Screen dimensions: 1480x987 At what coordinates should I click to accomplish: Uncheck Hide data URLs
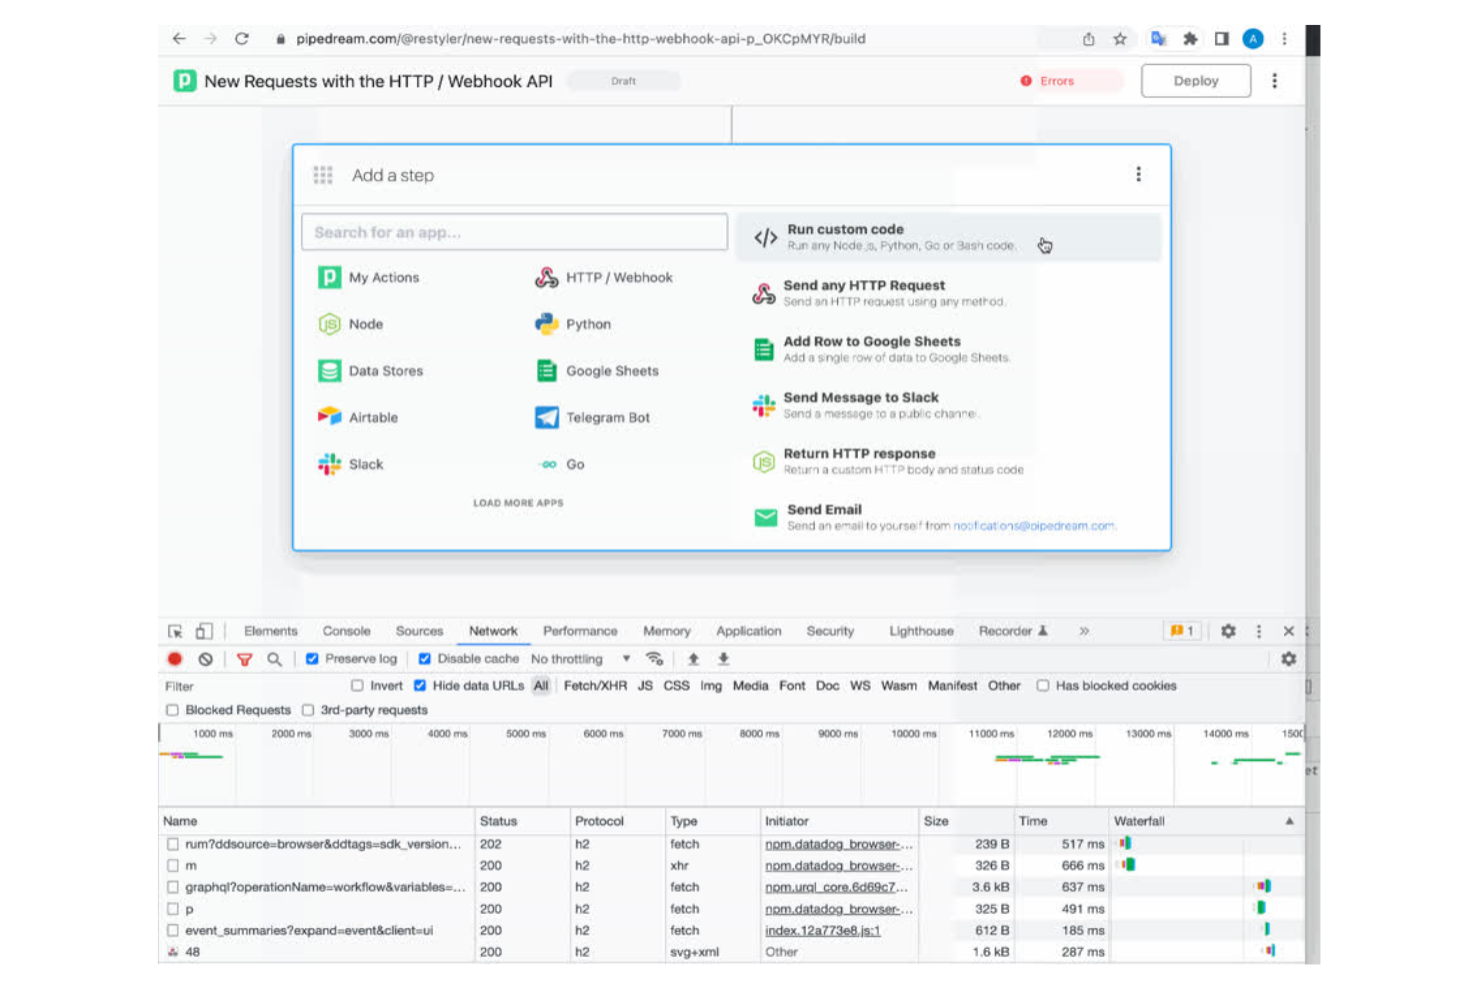pos(420,686)
